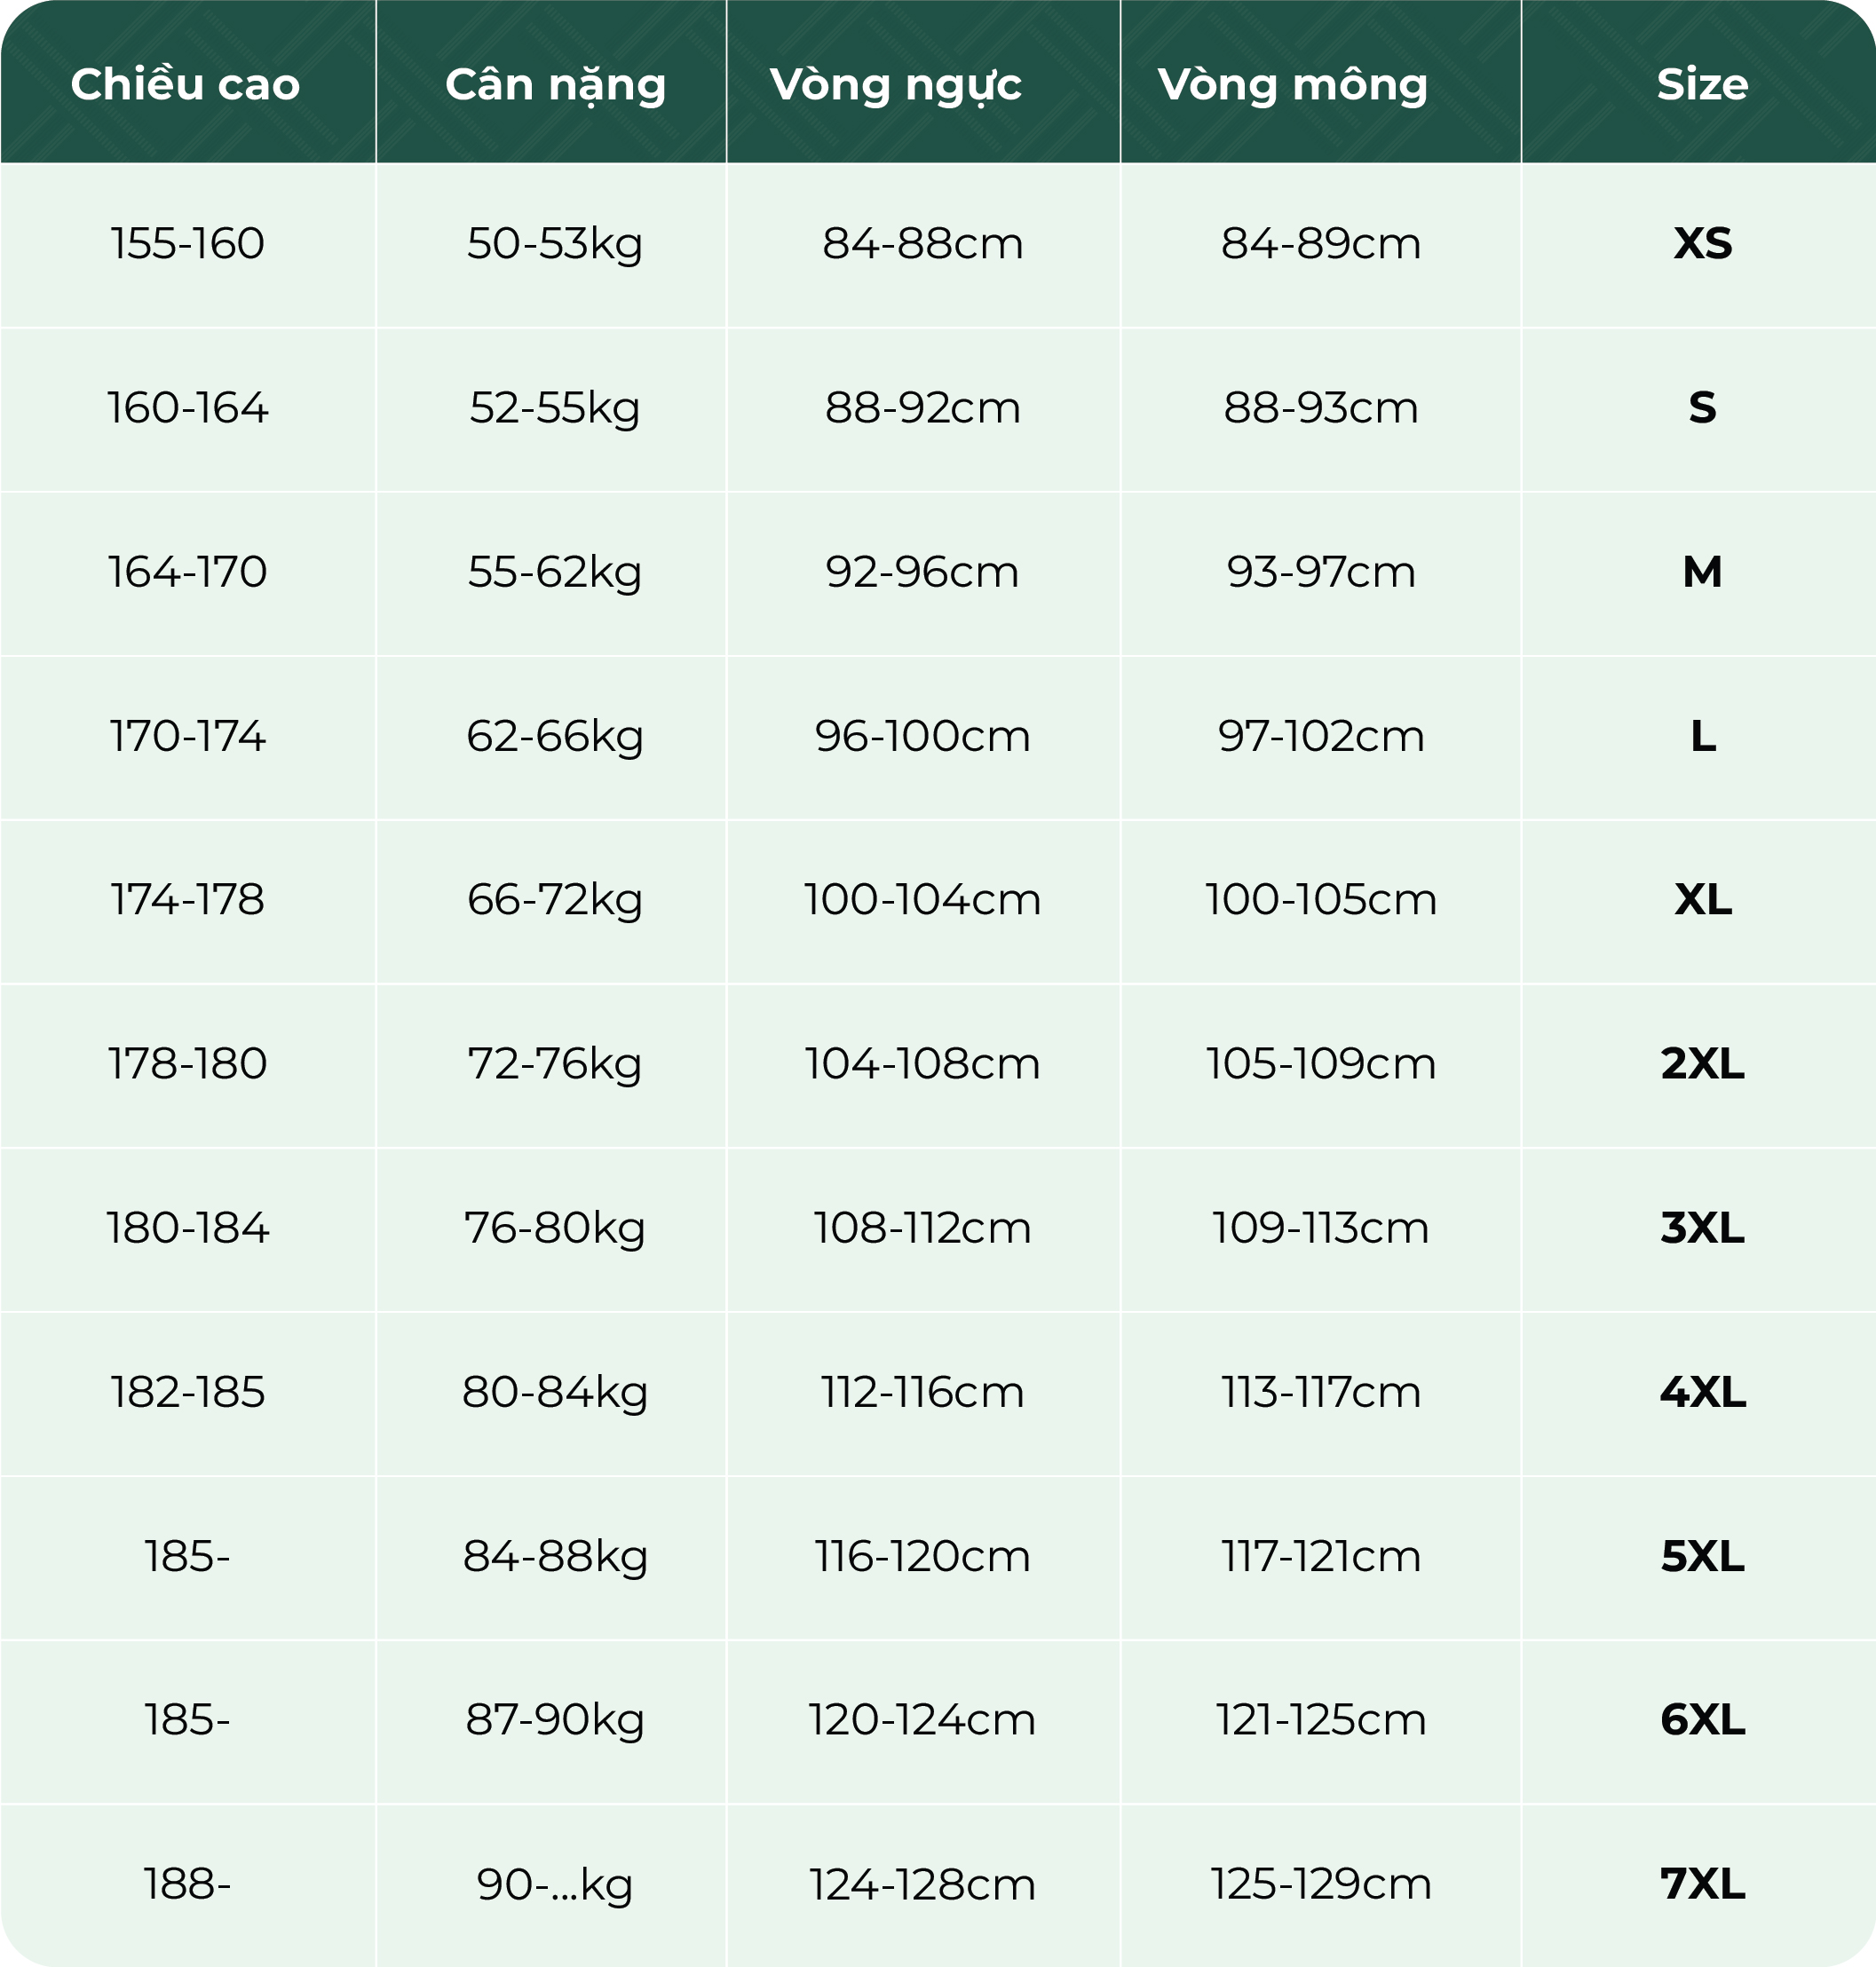Click the 6XL size cell
The image size is (1876, 1967).
[1702, 1720]
